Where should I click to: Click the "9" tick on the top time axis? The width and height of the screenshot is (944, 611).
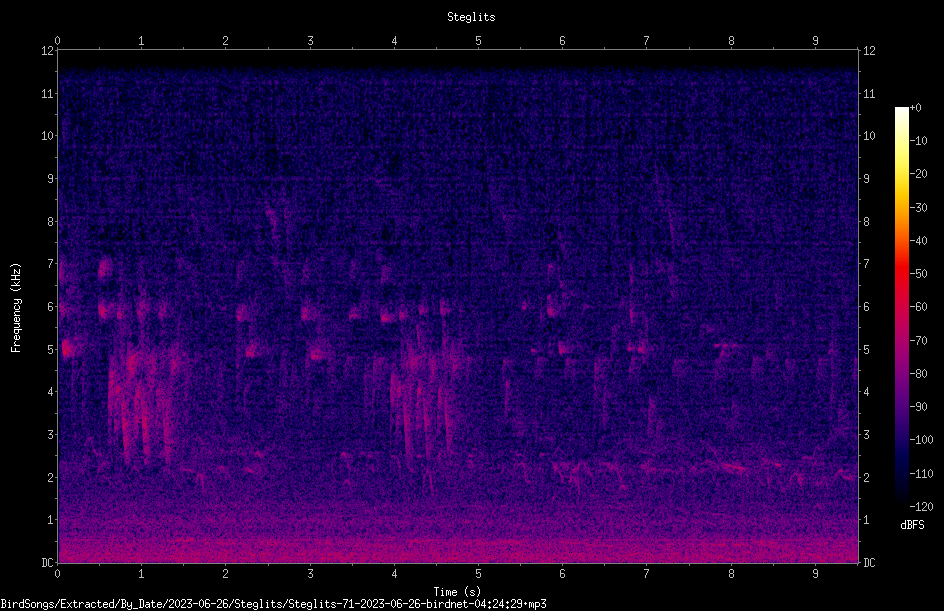coord(815,40)
